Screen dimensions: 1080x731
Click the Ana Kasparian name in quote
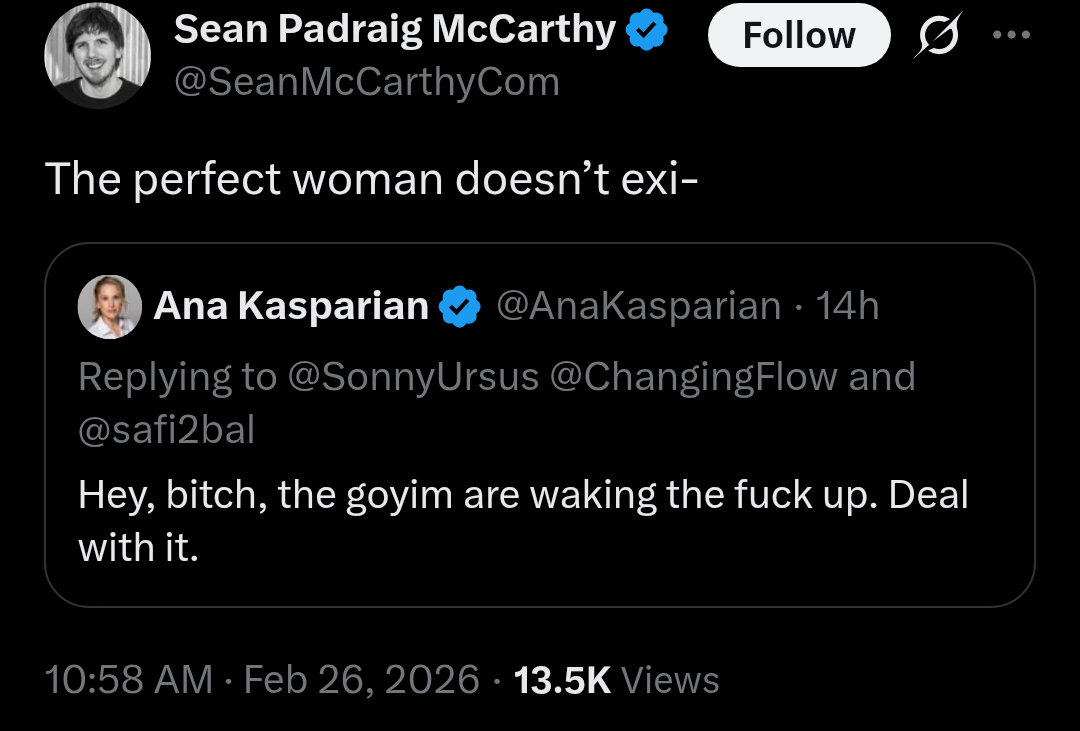tap(291, 306)
